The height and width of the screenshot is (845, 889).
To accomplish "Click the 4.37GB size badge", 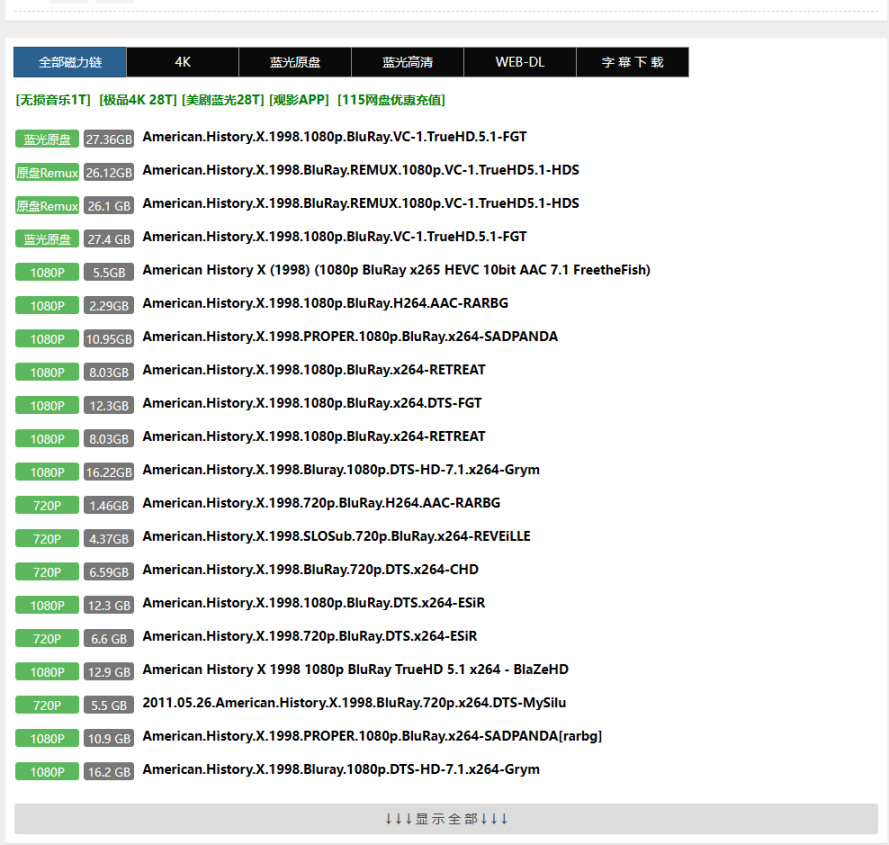I will click(109, 539).
